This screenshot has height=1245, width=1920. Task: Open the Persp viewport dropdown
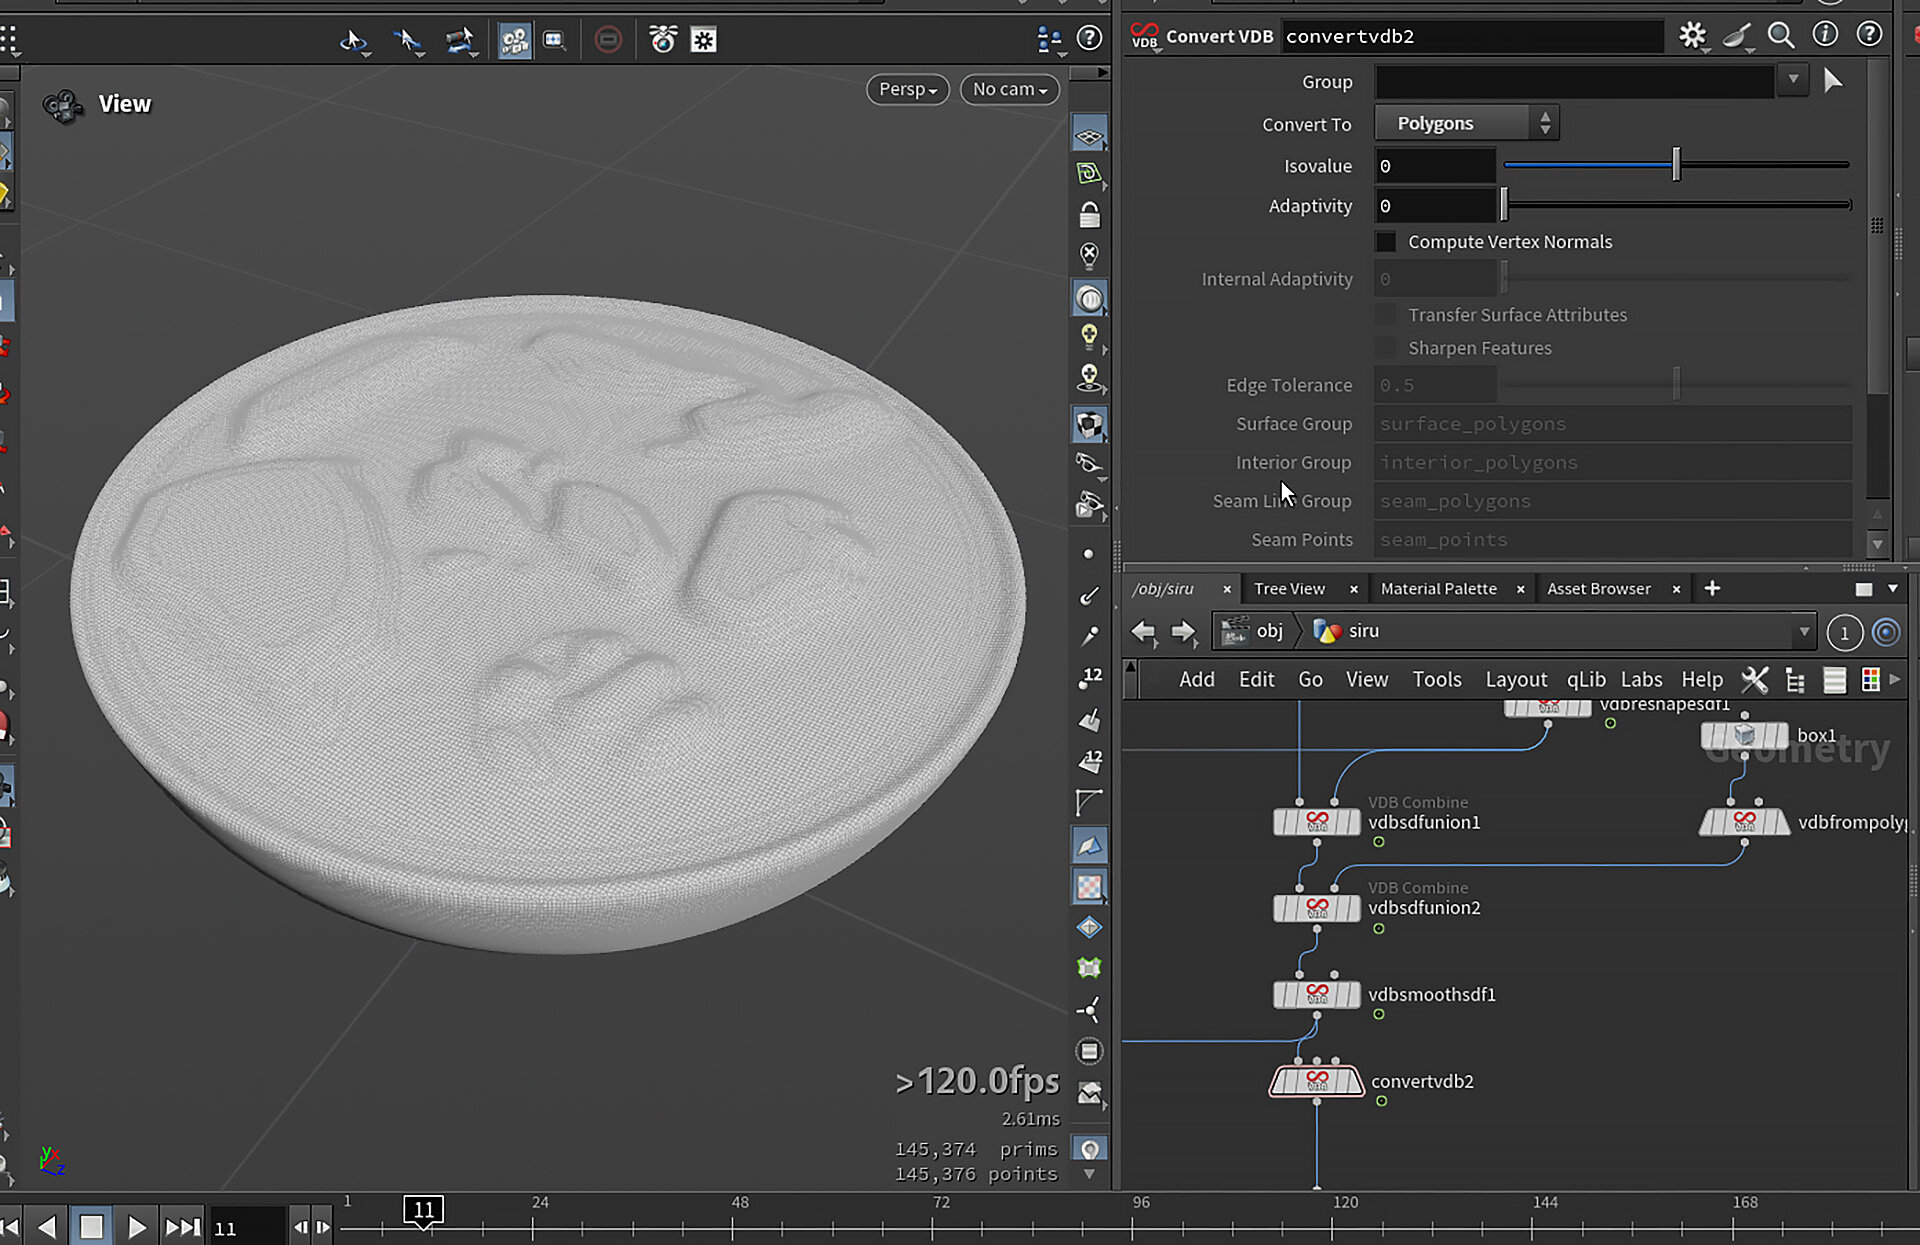point(907,89)
